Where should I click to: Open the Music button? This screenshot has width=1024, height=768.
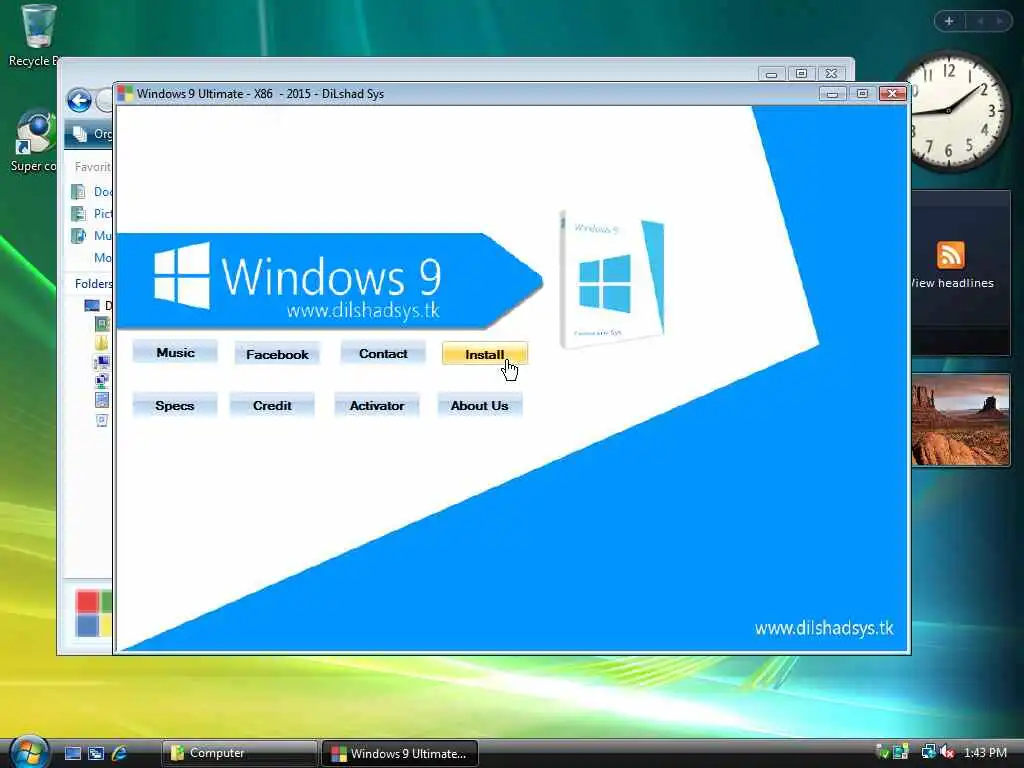[x=175, y=353]
